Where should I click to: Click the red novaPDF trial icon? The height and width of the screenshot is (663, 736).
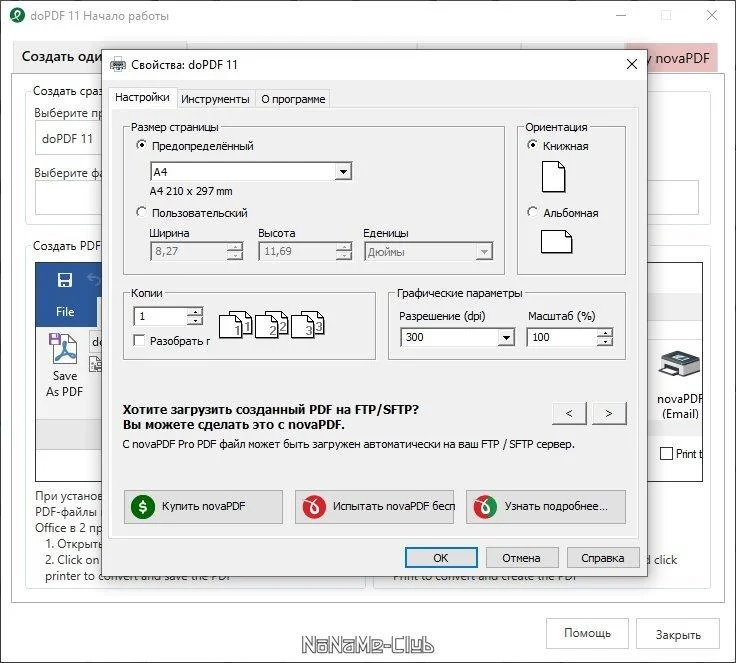(x=314, y=507)
